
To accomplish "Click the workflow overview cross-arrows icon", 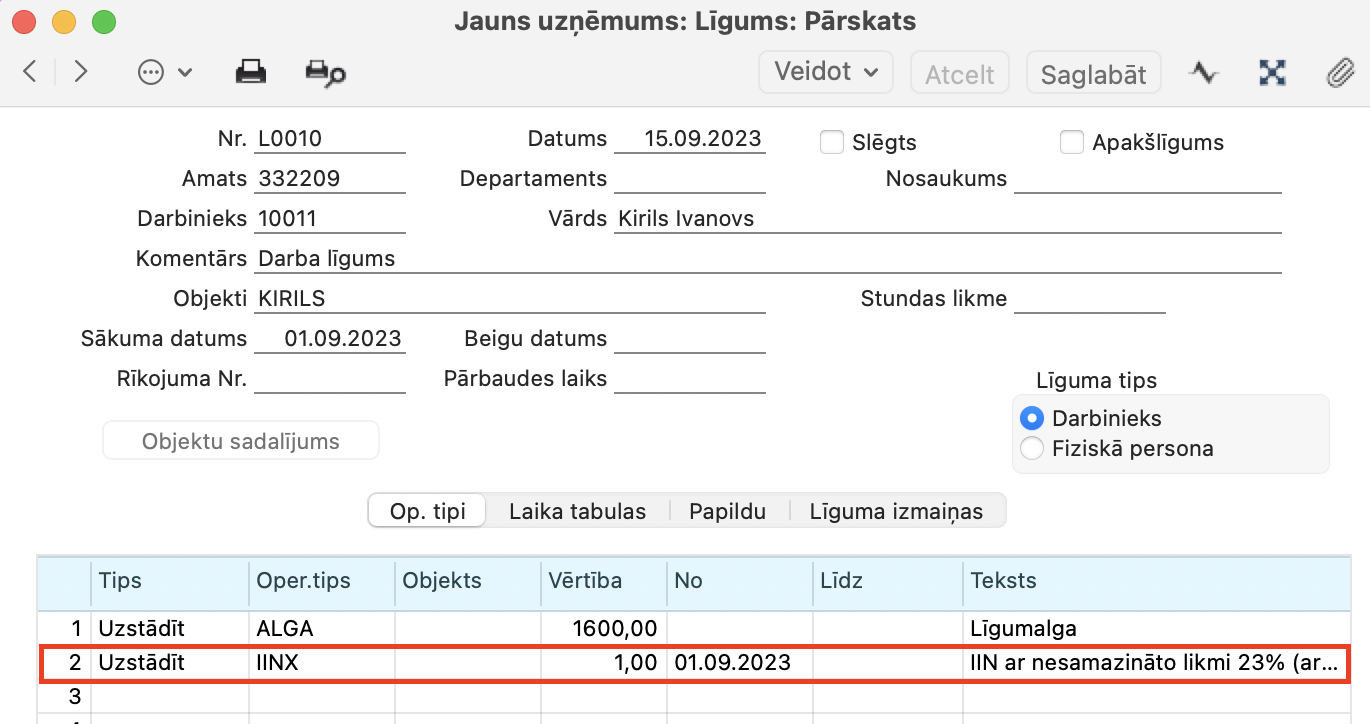I will 1271,73.
